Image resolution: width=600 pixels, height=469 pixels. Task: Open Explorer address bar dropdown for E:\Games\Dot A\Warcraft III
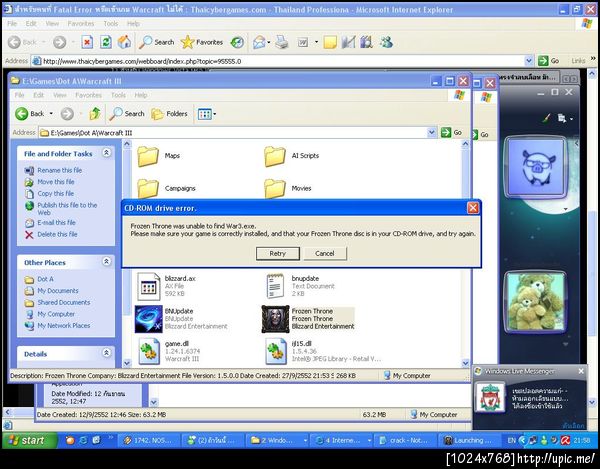[431, 132]
